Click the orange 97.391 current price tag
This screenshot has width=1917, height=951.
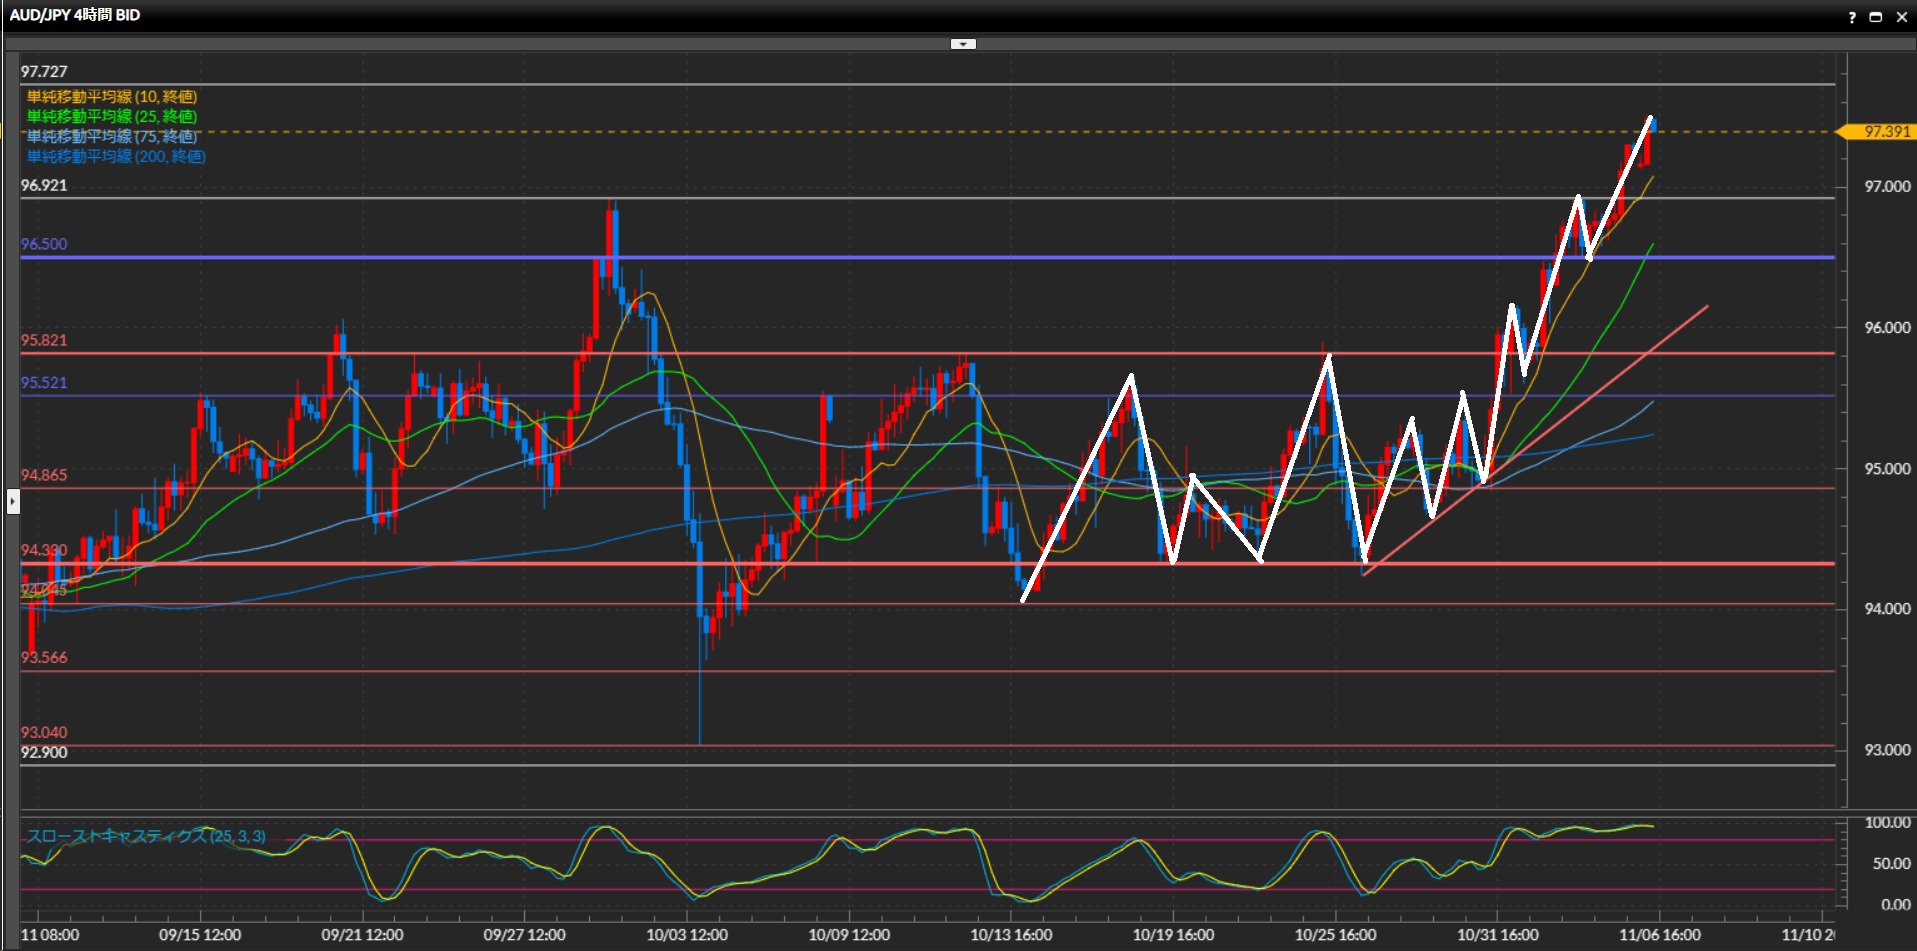(1884, 132)
